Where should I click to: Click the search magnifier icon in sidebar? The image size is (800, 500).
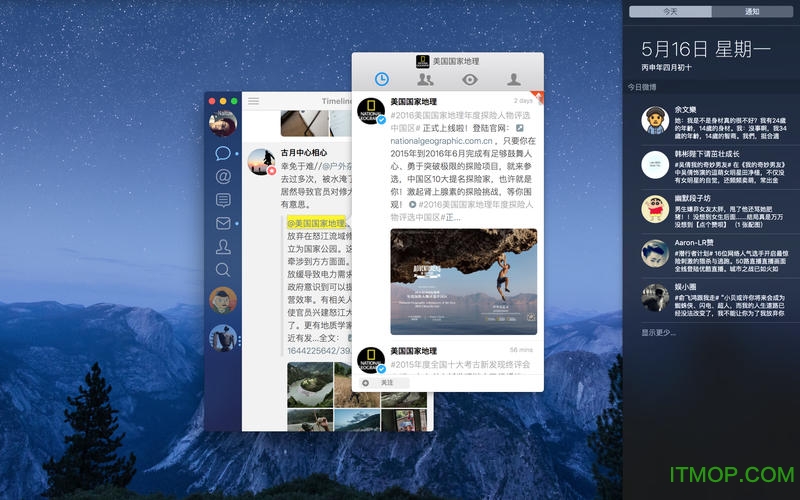pos(223,269)
